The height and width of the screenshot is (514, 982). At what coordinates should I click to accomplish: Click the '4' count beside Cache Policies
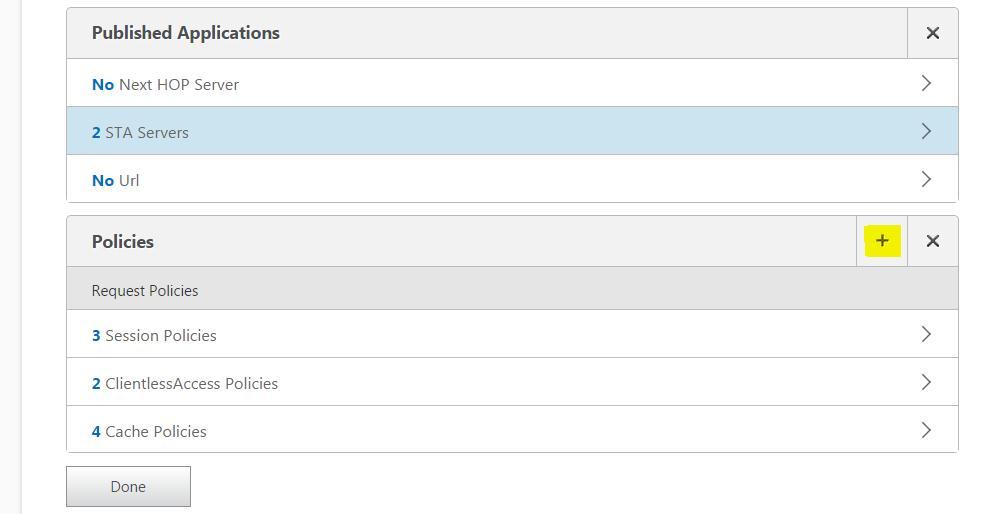96,432
